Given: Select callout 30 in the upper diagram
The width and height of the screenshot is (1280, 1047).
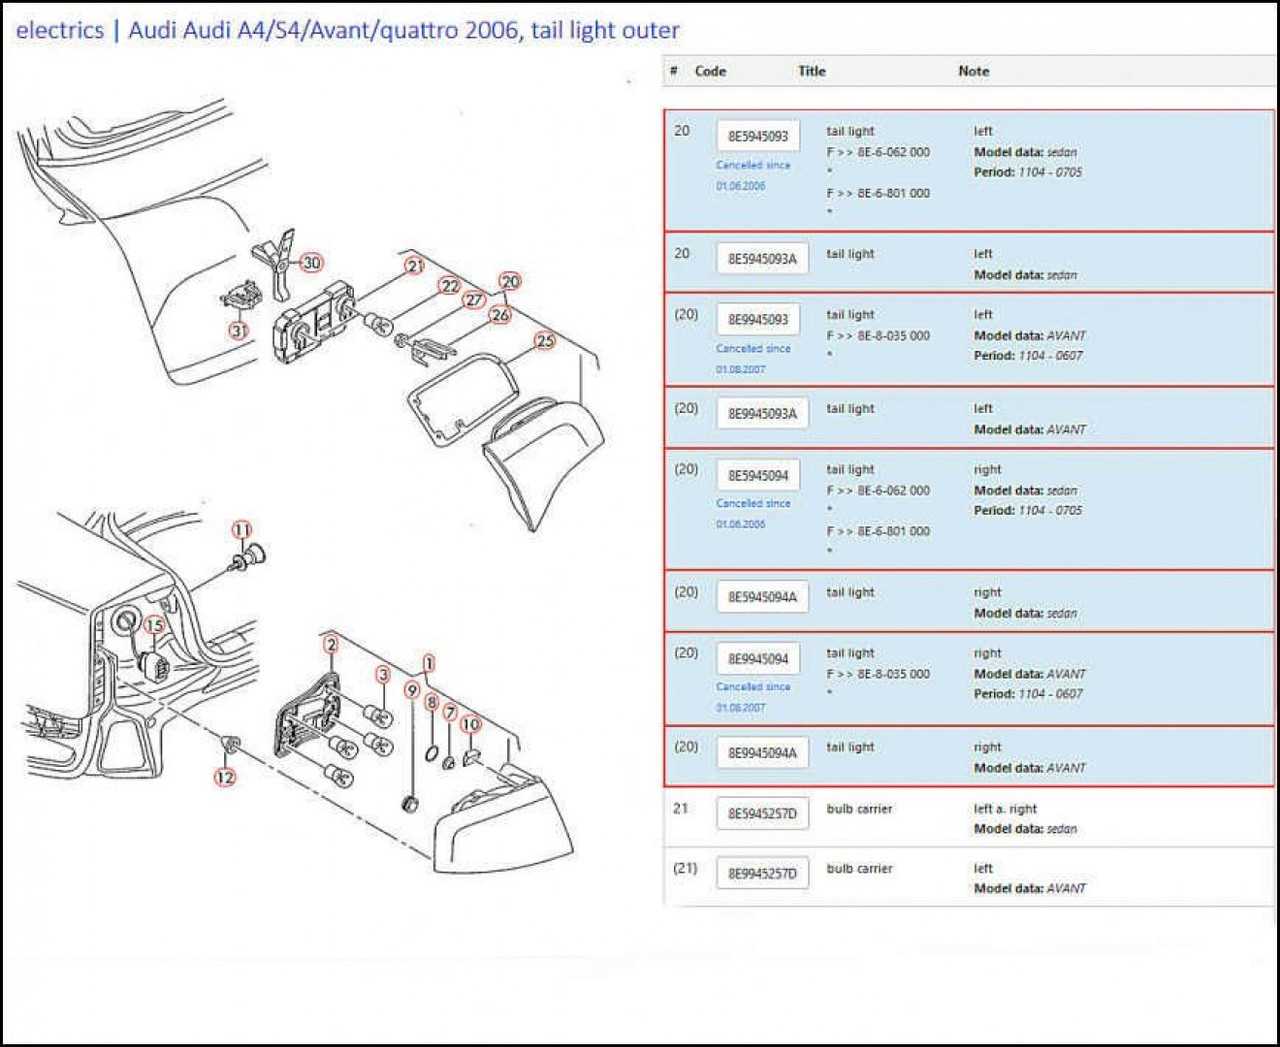Looking at the screenshot, I should 312,263.
